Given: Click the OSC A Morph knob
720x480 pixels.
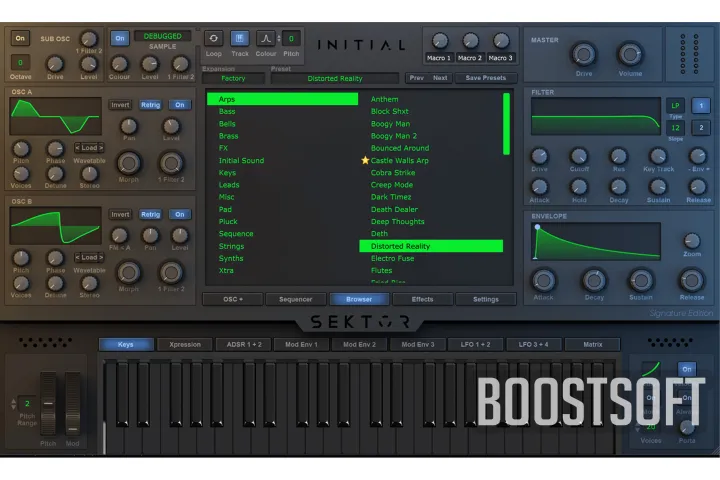Looking at the screenshot, I should [x=129, y=163].
